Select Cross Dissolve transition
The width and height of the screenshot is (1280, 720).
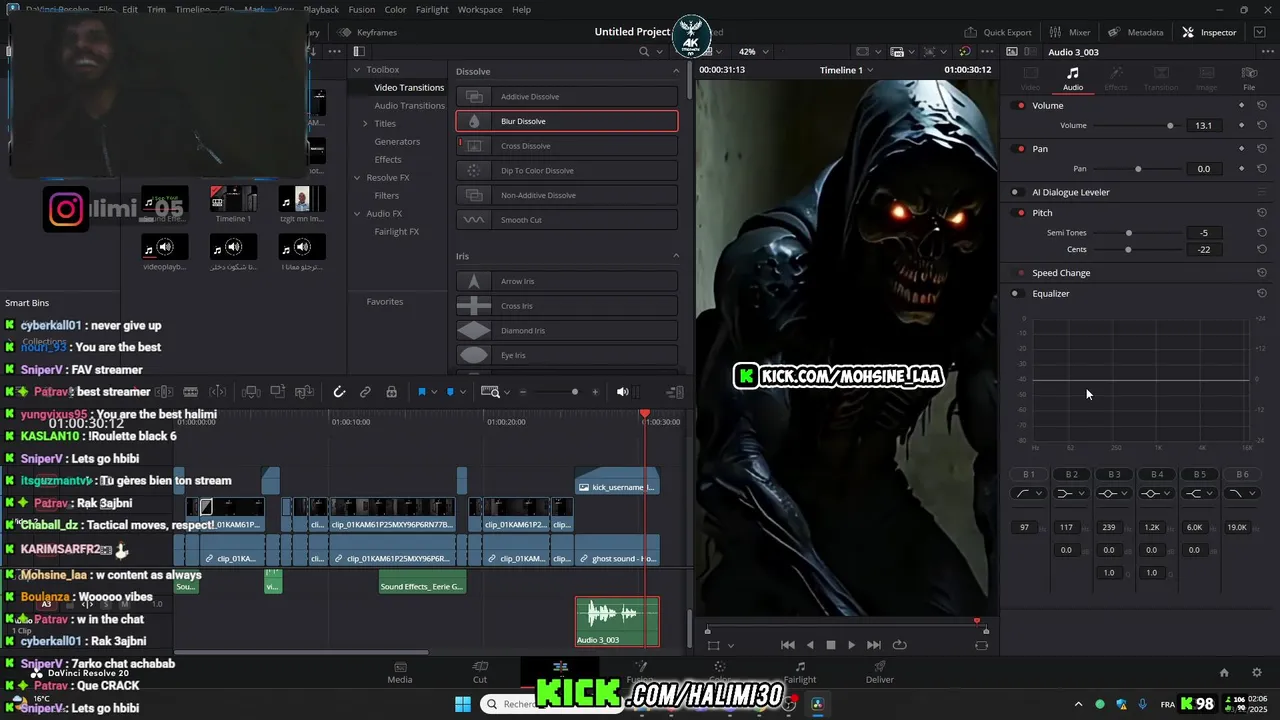pos(567,146)
